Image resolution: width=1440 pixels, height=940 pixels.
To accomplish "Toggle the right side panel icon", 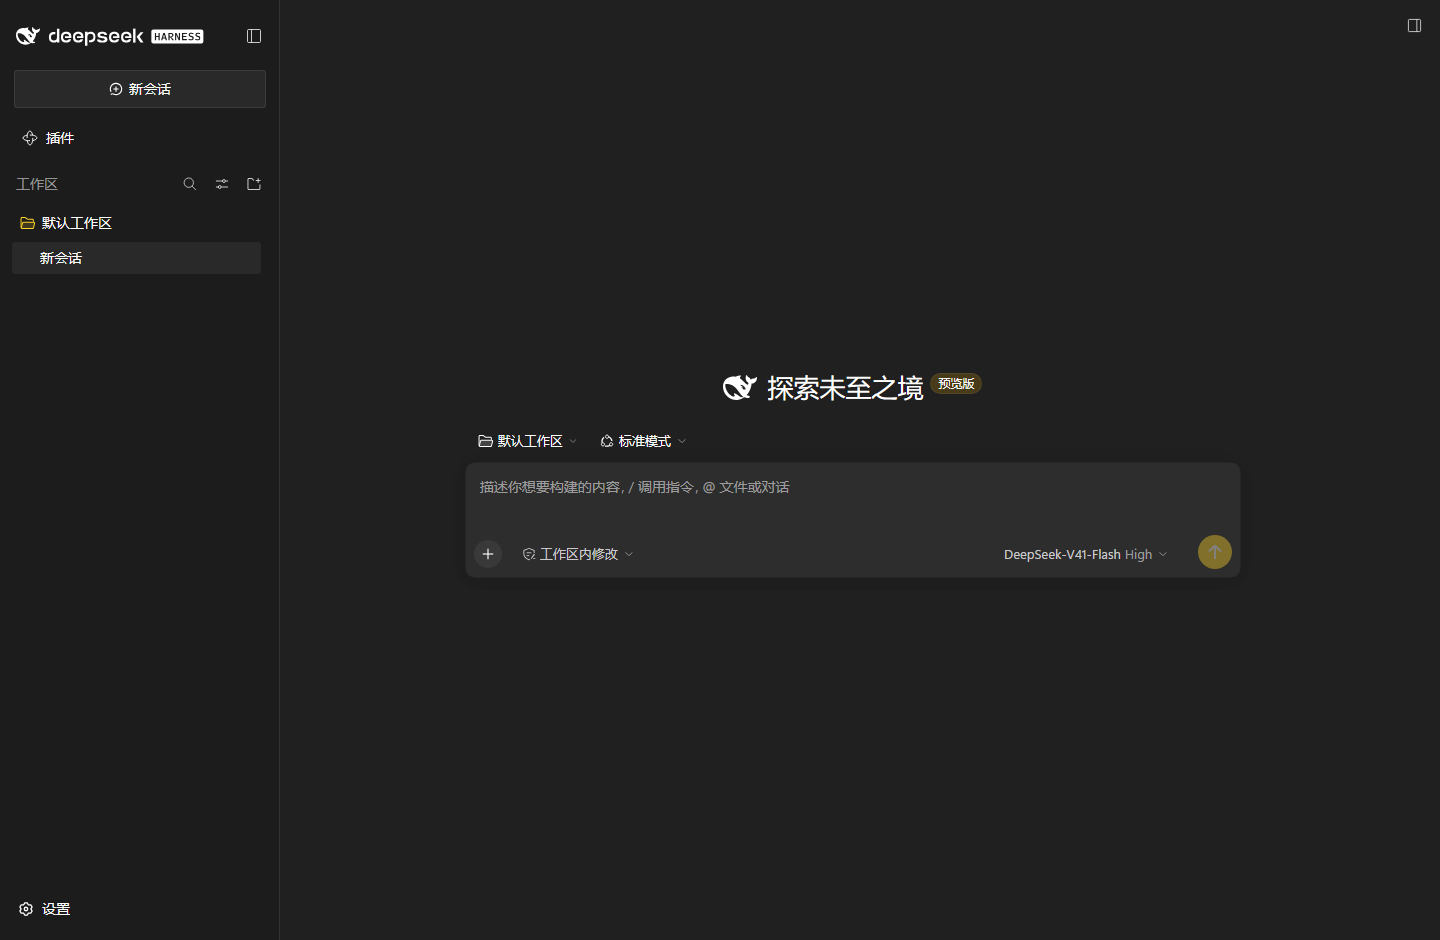I will [1414, 25].
